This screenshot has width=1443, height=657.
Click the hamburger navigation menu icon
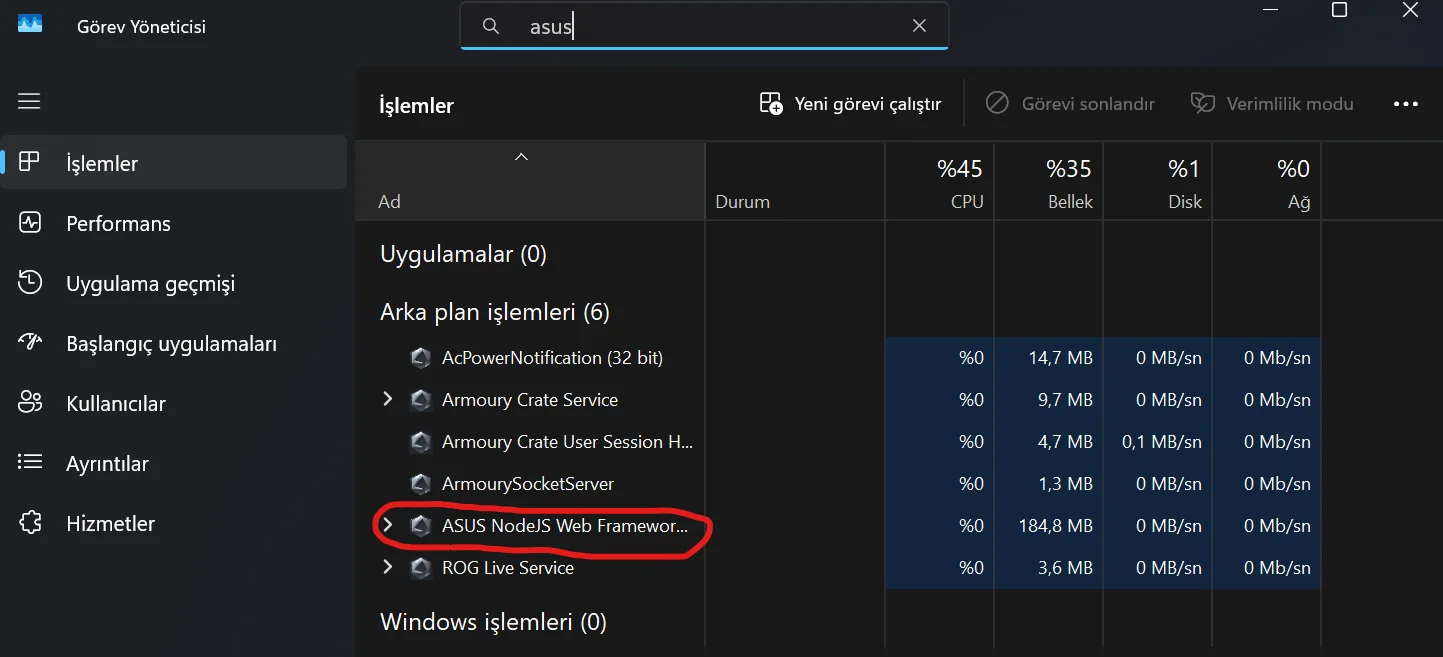pos(29,101)
